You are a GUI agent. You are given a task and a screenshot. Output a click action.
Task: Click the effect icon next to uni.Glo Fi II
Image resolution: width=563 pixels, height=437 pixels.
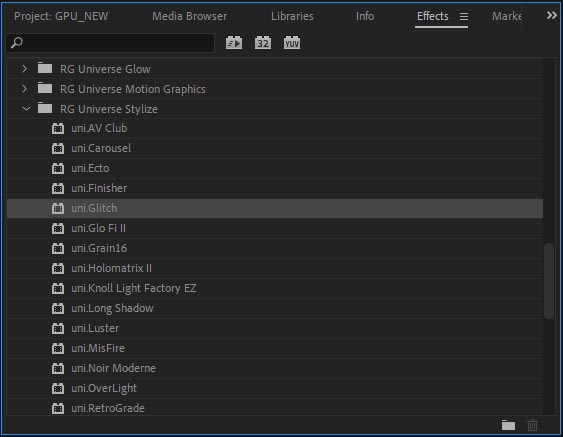(58, 228)
